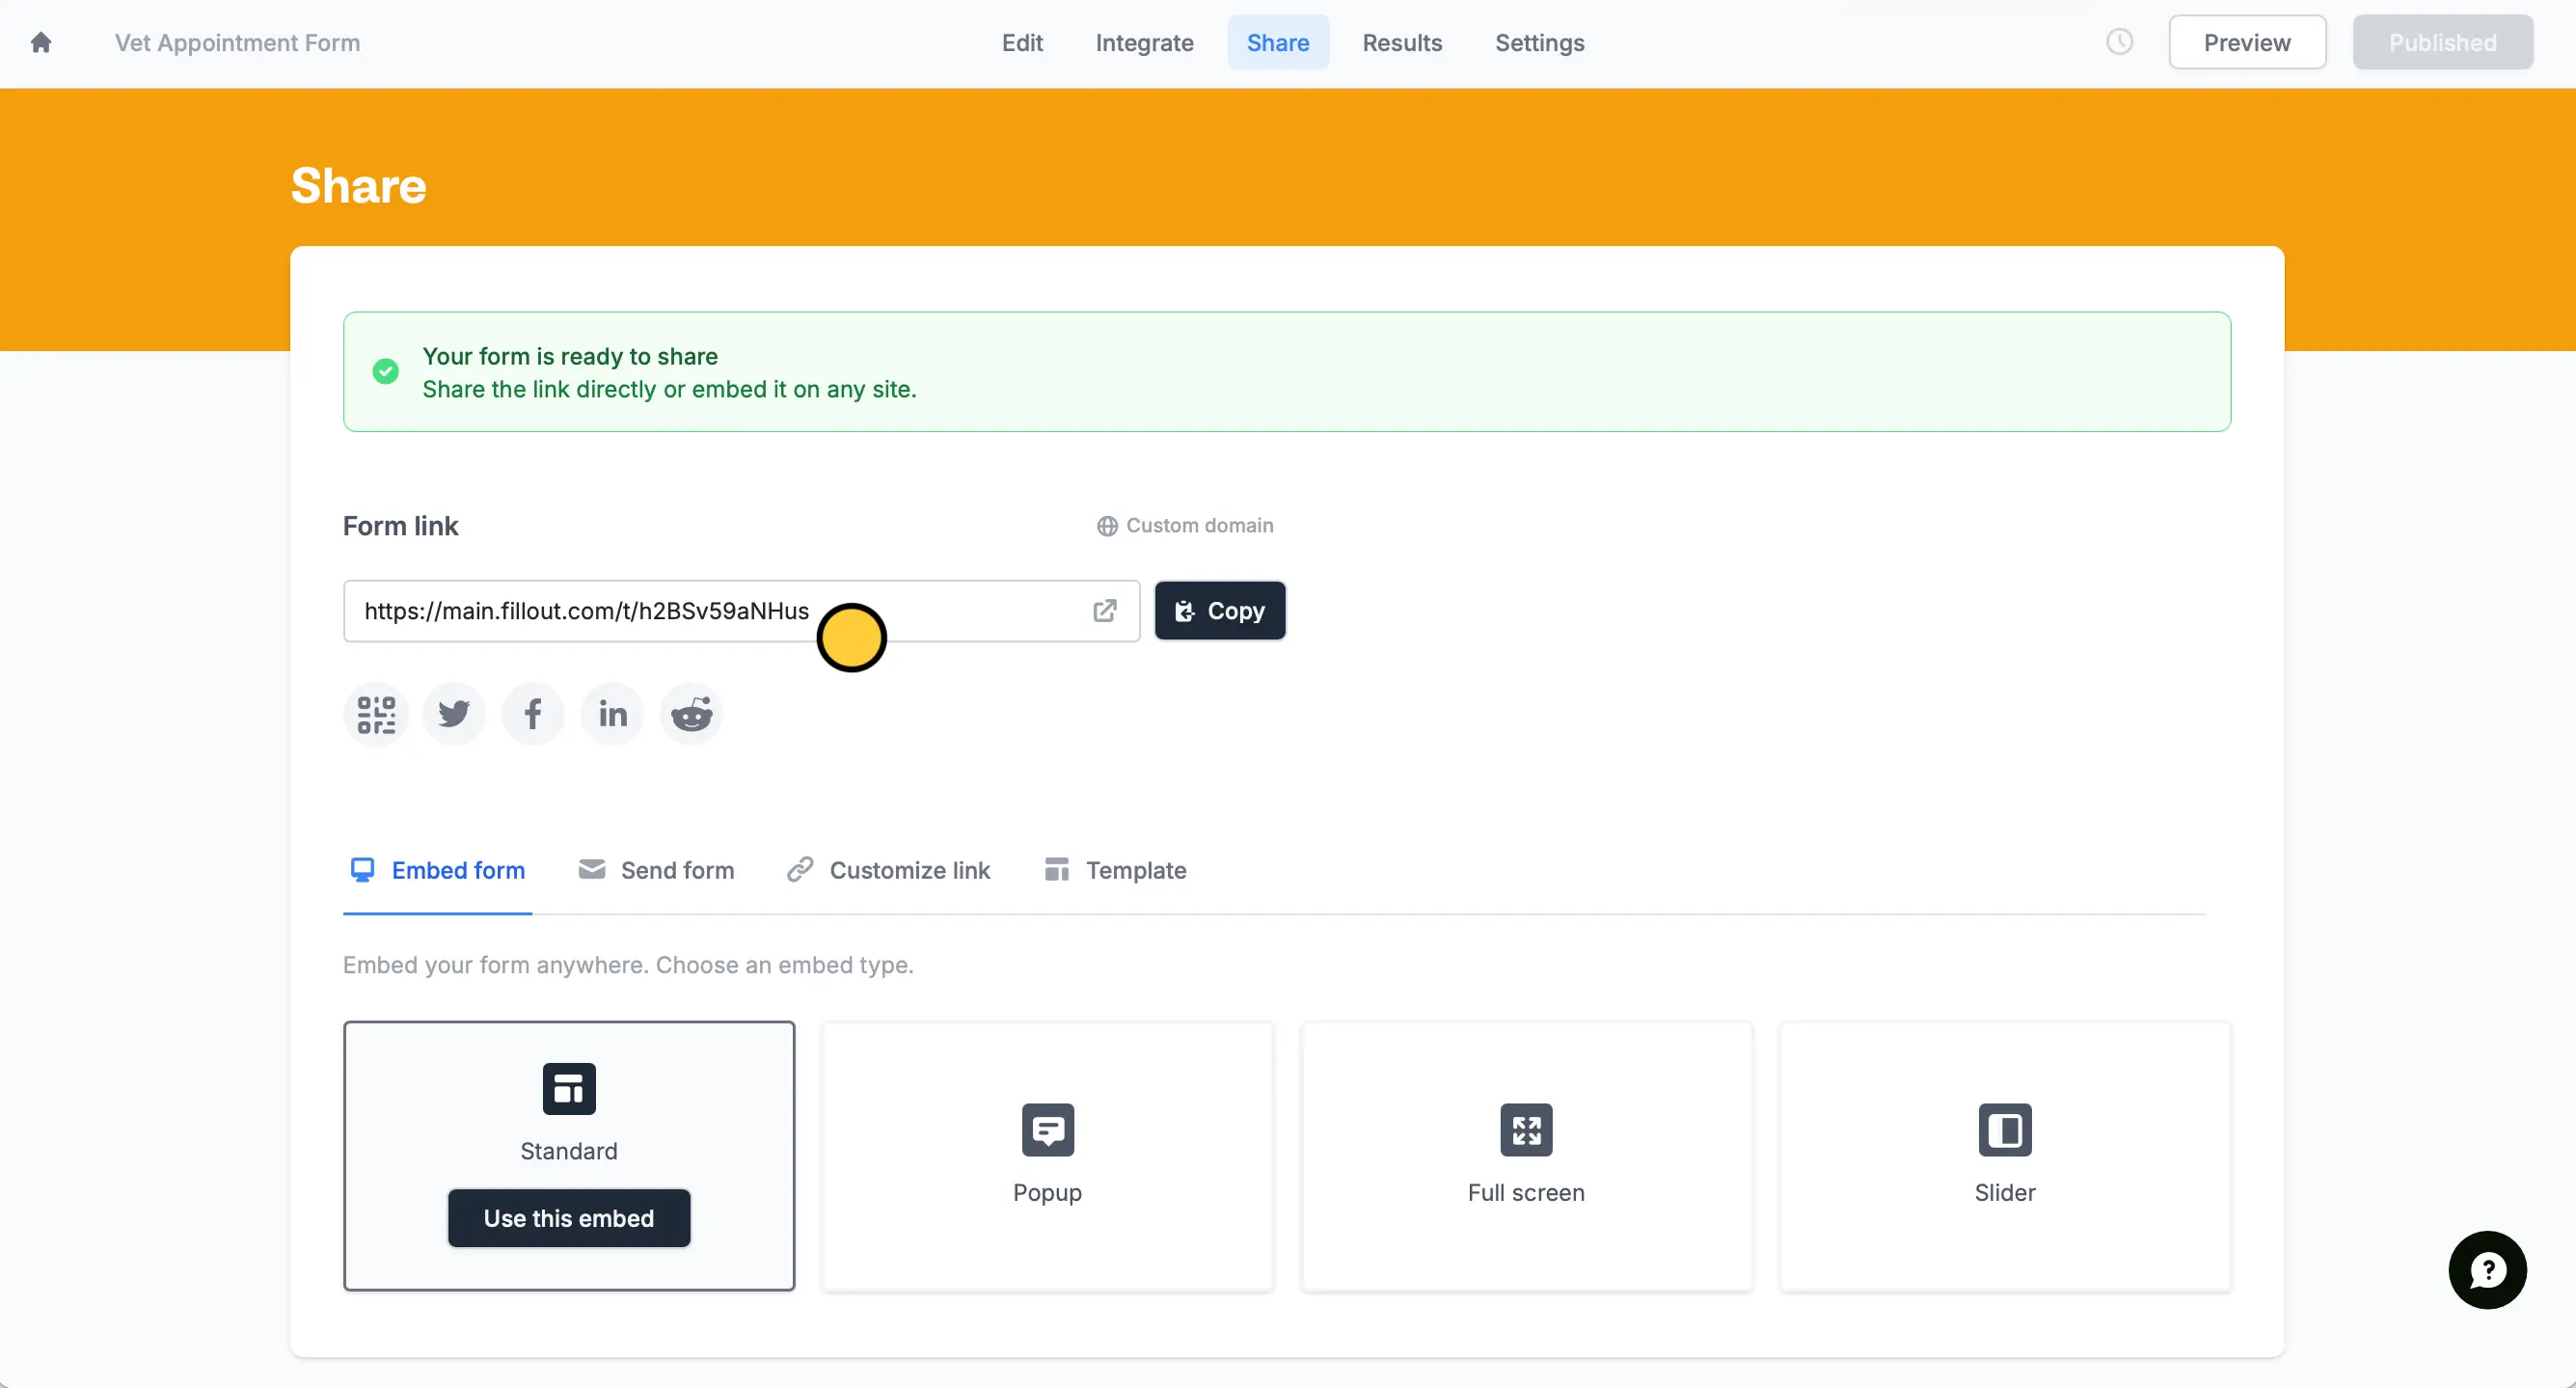2576x1388 pixels.
Task: Share form on Reddit icon
Action: pyautogui.click(x=691, y=714)
